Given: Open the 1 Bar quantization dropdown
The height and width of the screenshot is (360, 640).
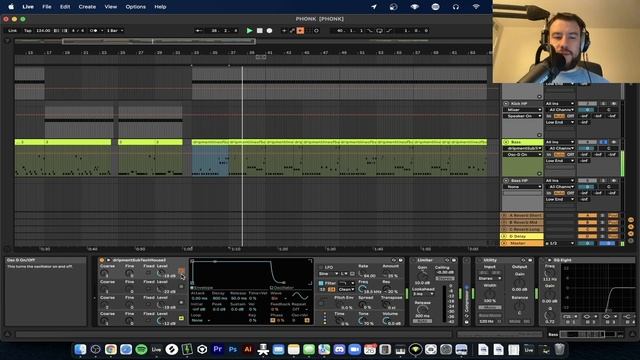Looking at the screenshot, I should tap(115, 31).
